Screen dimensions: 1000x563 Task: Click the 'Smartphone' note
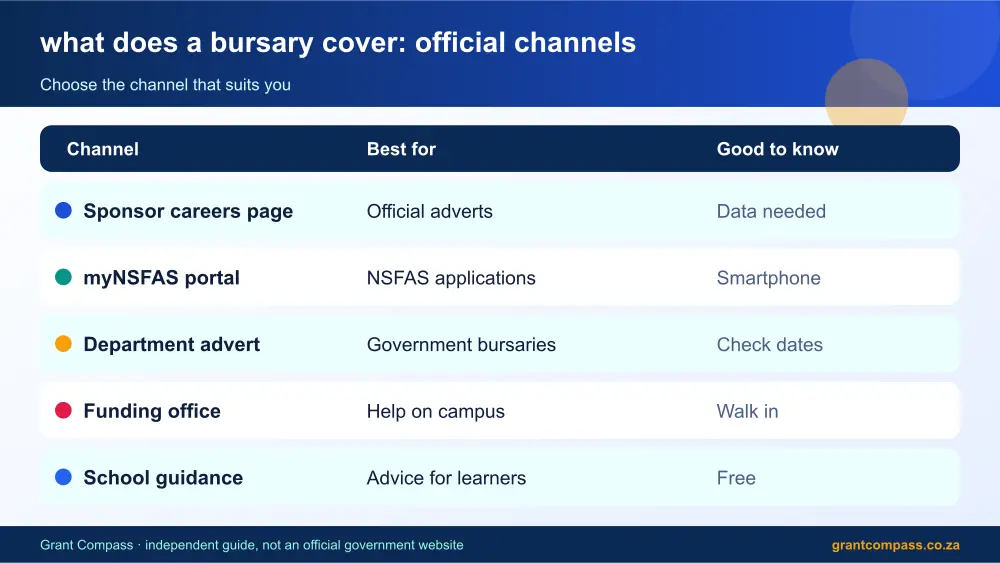(x=768, y=278)
